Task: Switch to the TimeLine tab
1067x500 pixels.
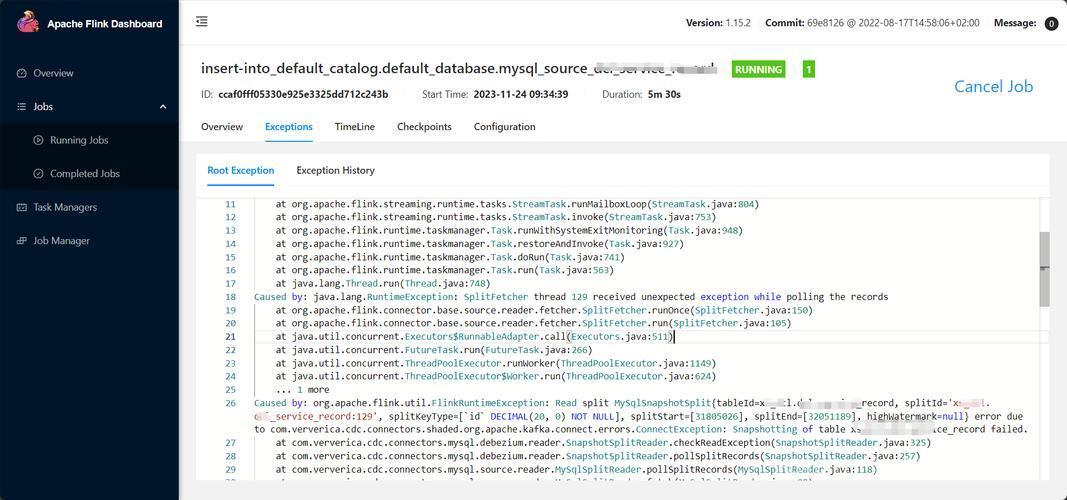Action: click(355, 127)
